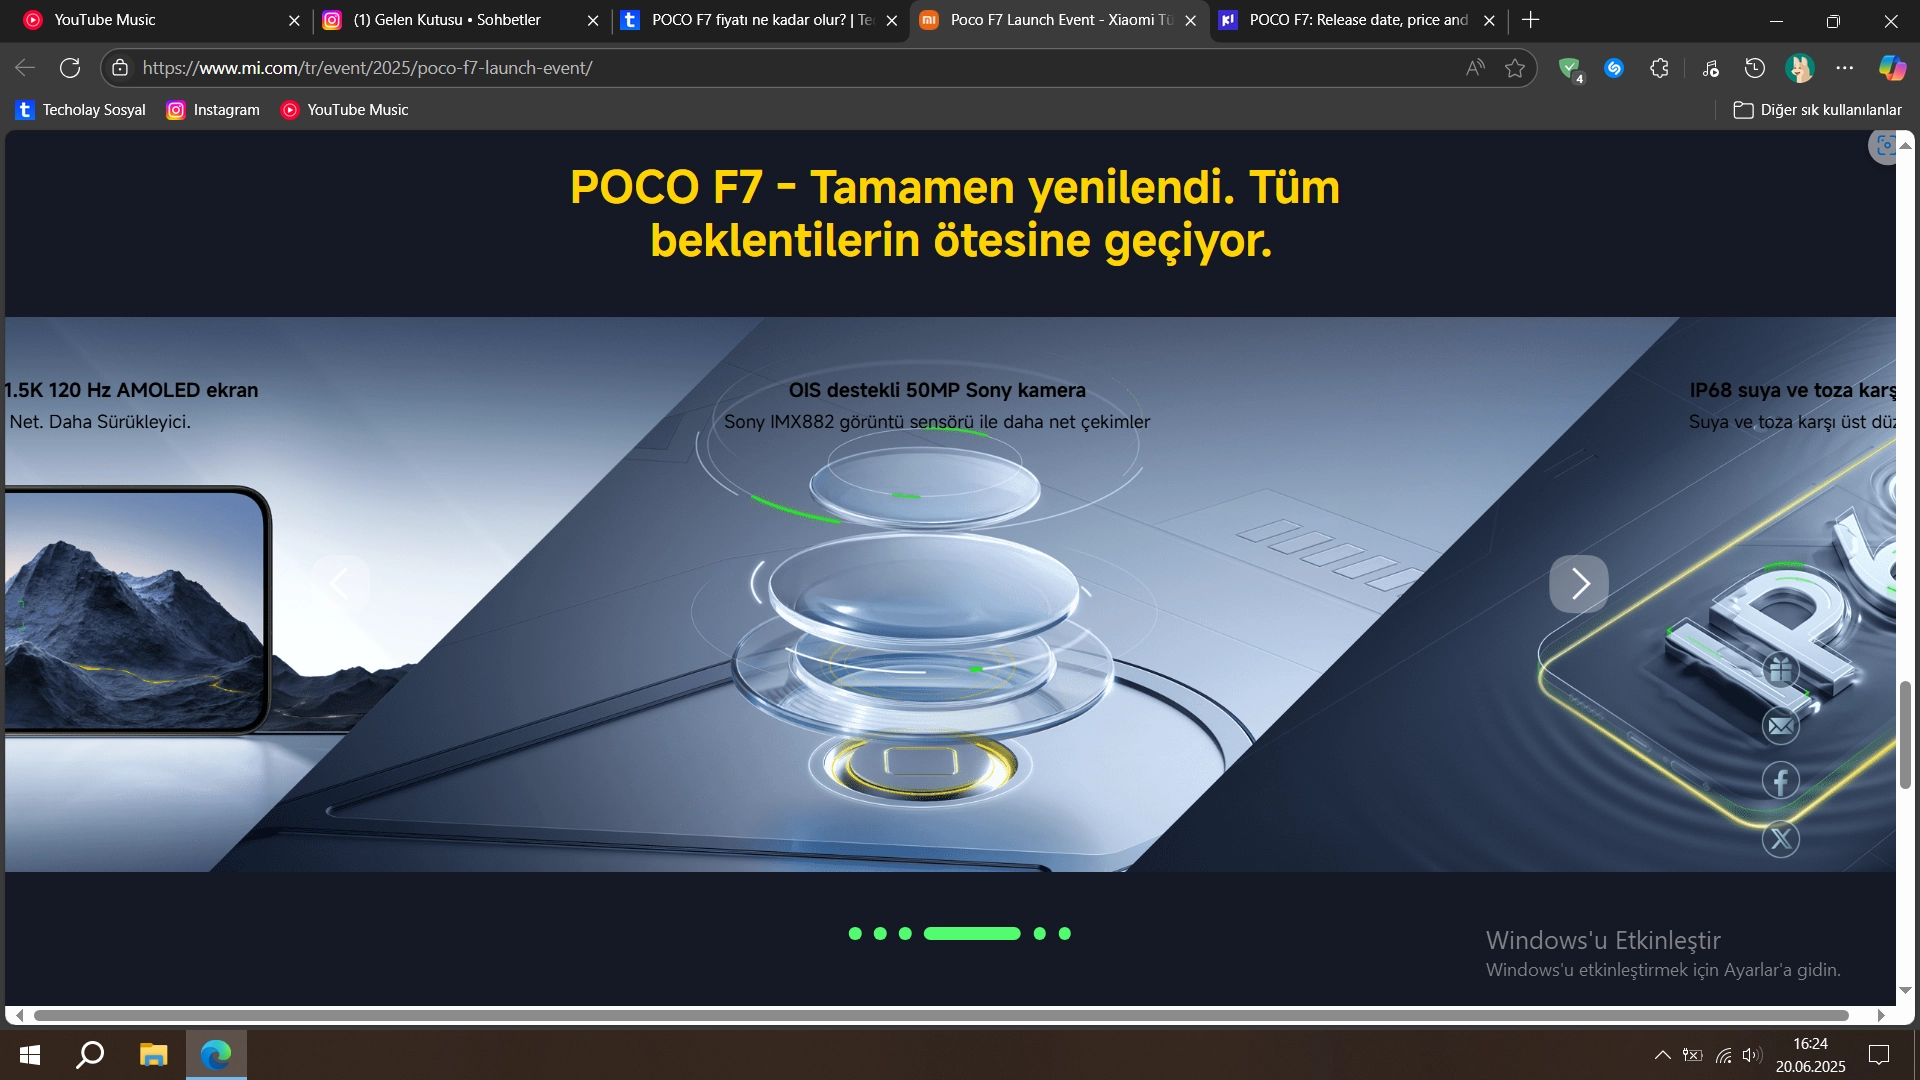This screenshot has height=1080, width=1920.
Task: Select third carousel indicator dot
Action: pyautogui.click(x=905, y=934)
